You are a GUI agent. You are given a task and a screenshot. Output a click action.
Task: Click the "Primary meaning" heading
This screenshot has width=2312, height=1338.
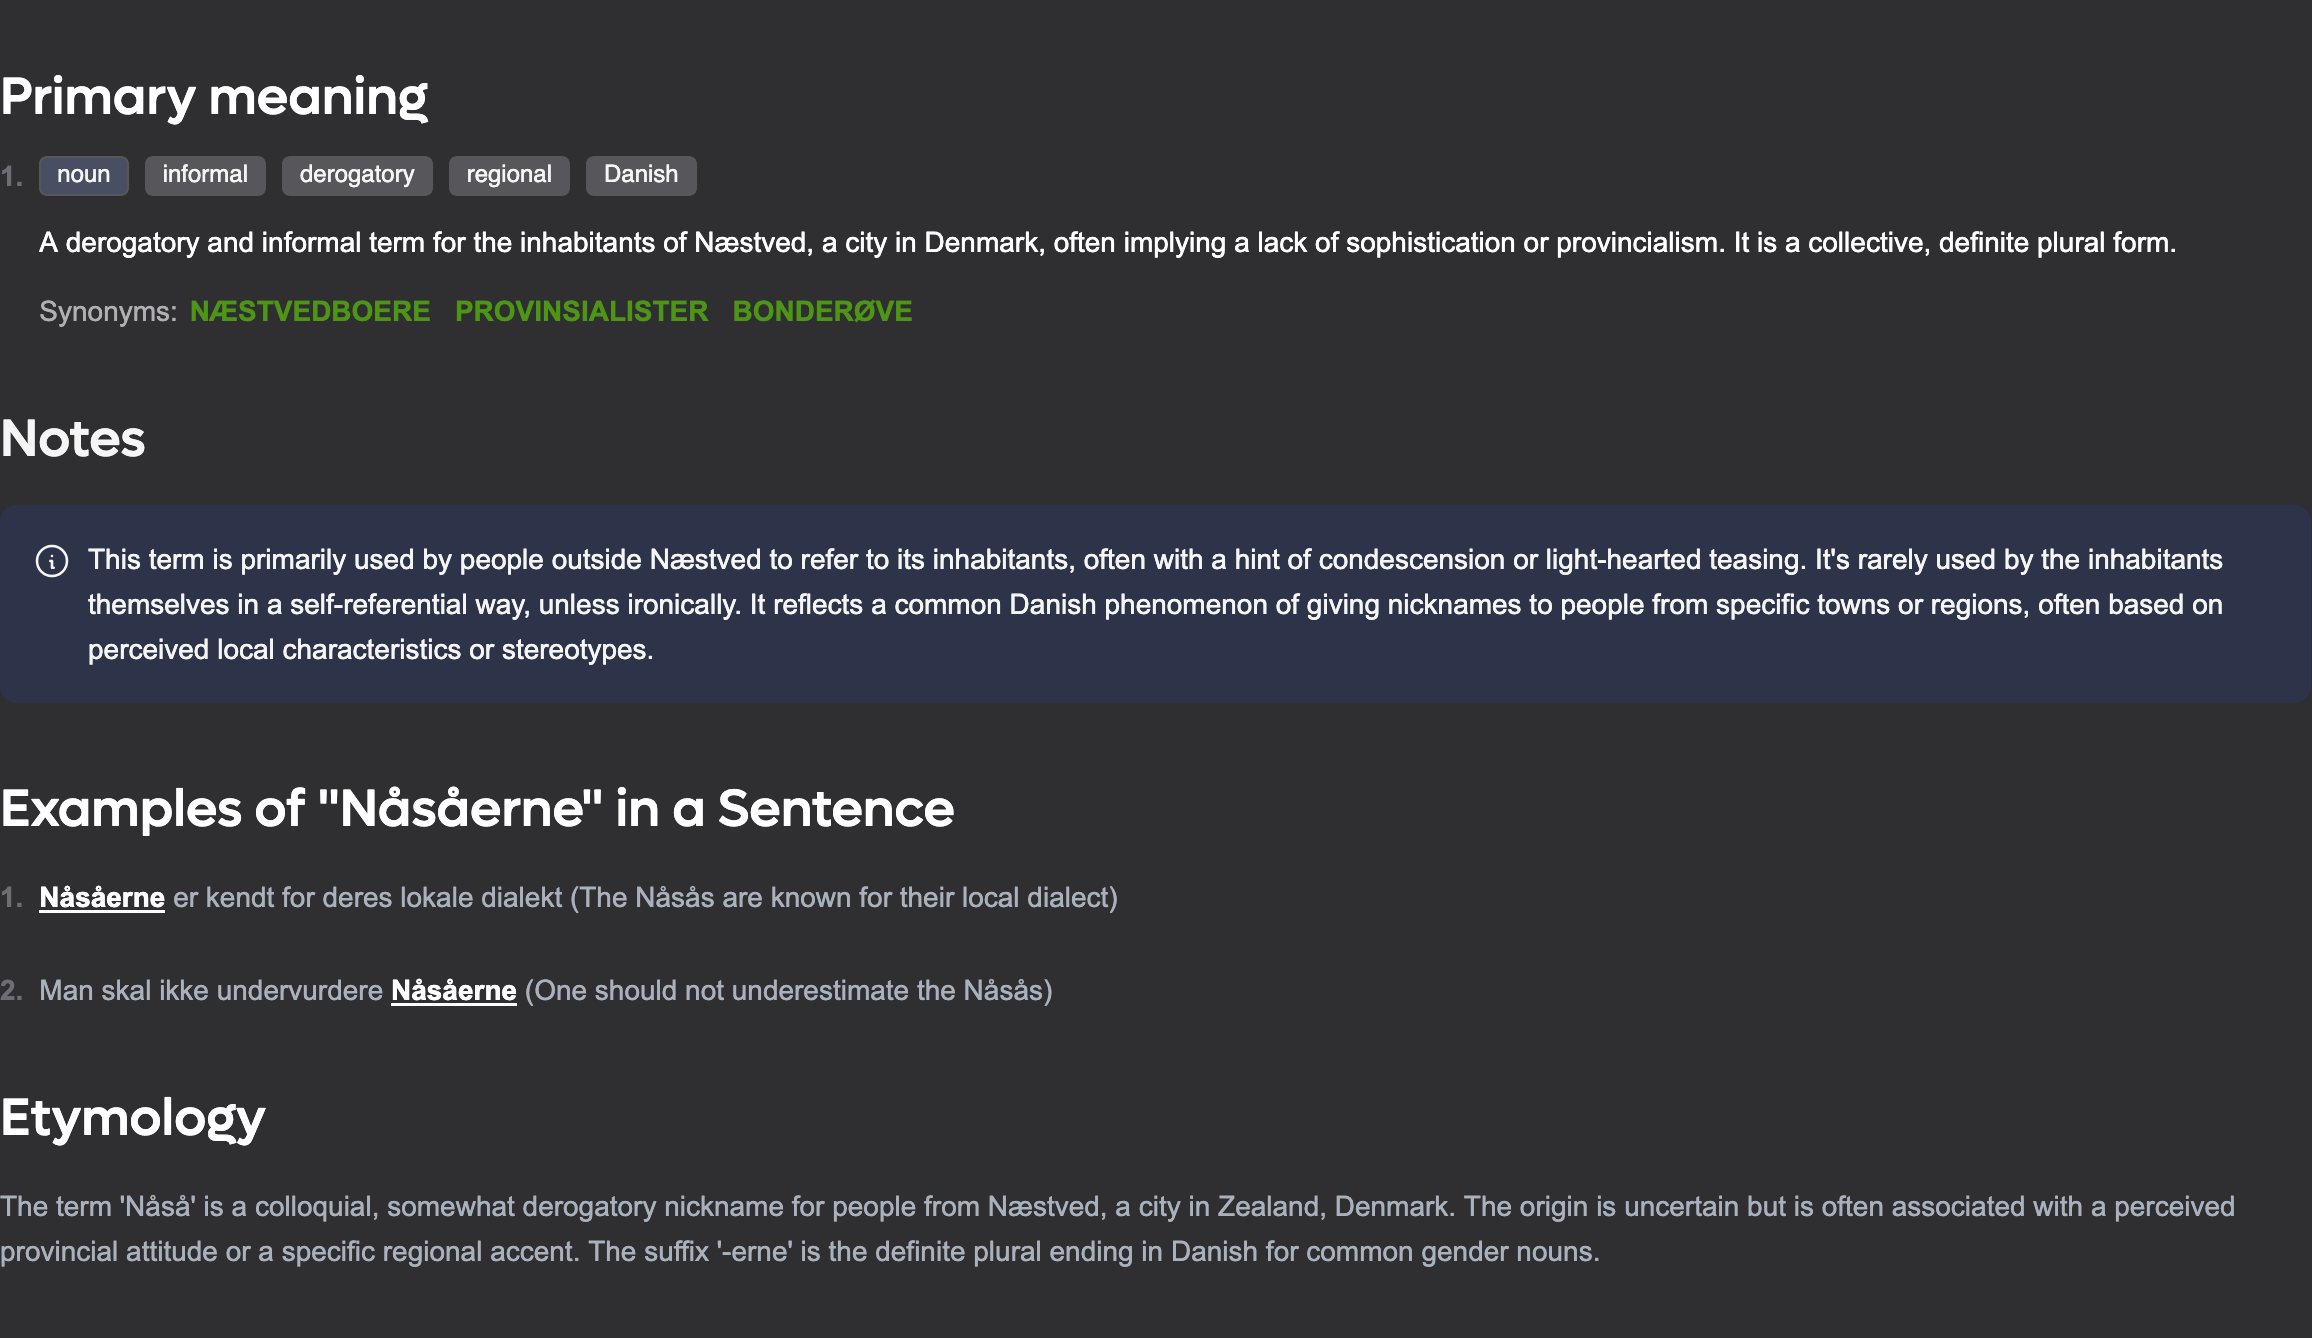point(214,97)
